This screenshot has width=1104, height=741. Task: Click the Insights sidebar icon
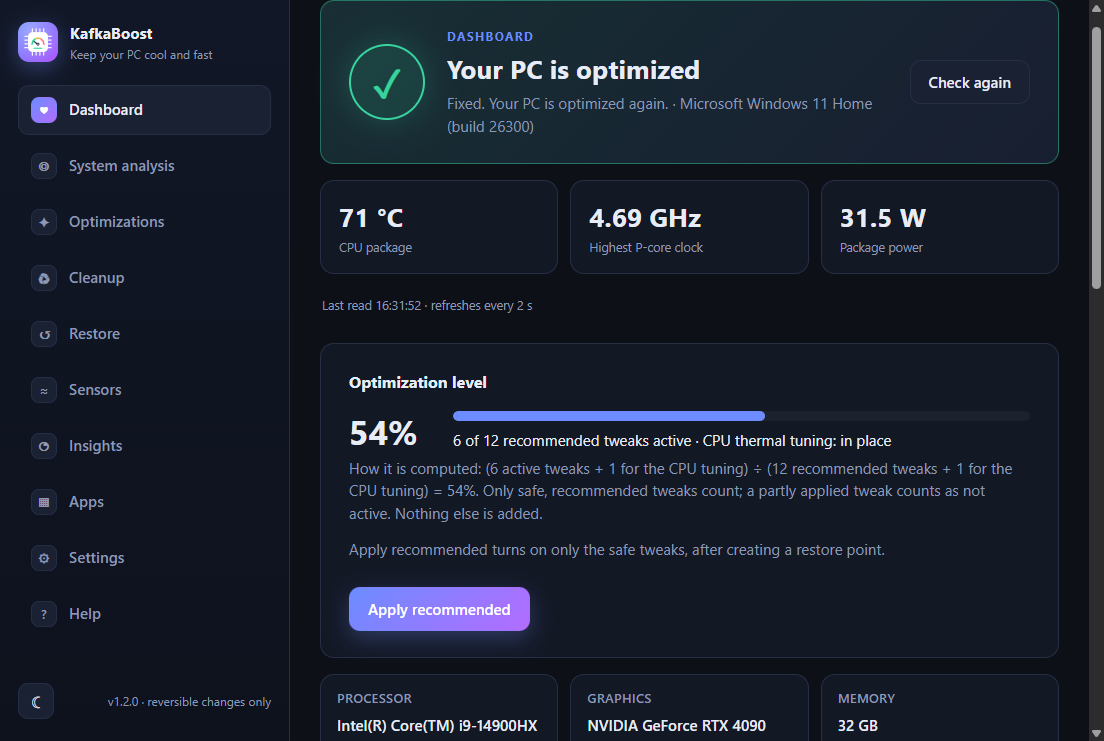coord(44,446)
